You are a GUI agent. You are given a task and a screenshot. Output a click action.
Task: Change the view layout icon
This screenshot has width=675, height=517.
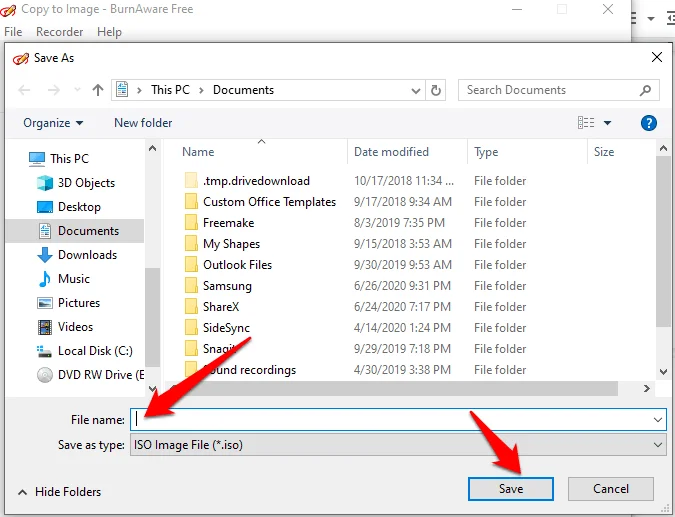pyautogui.click(x=585, y=123)
